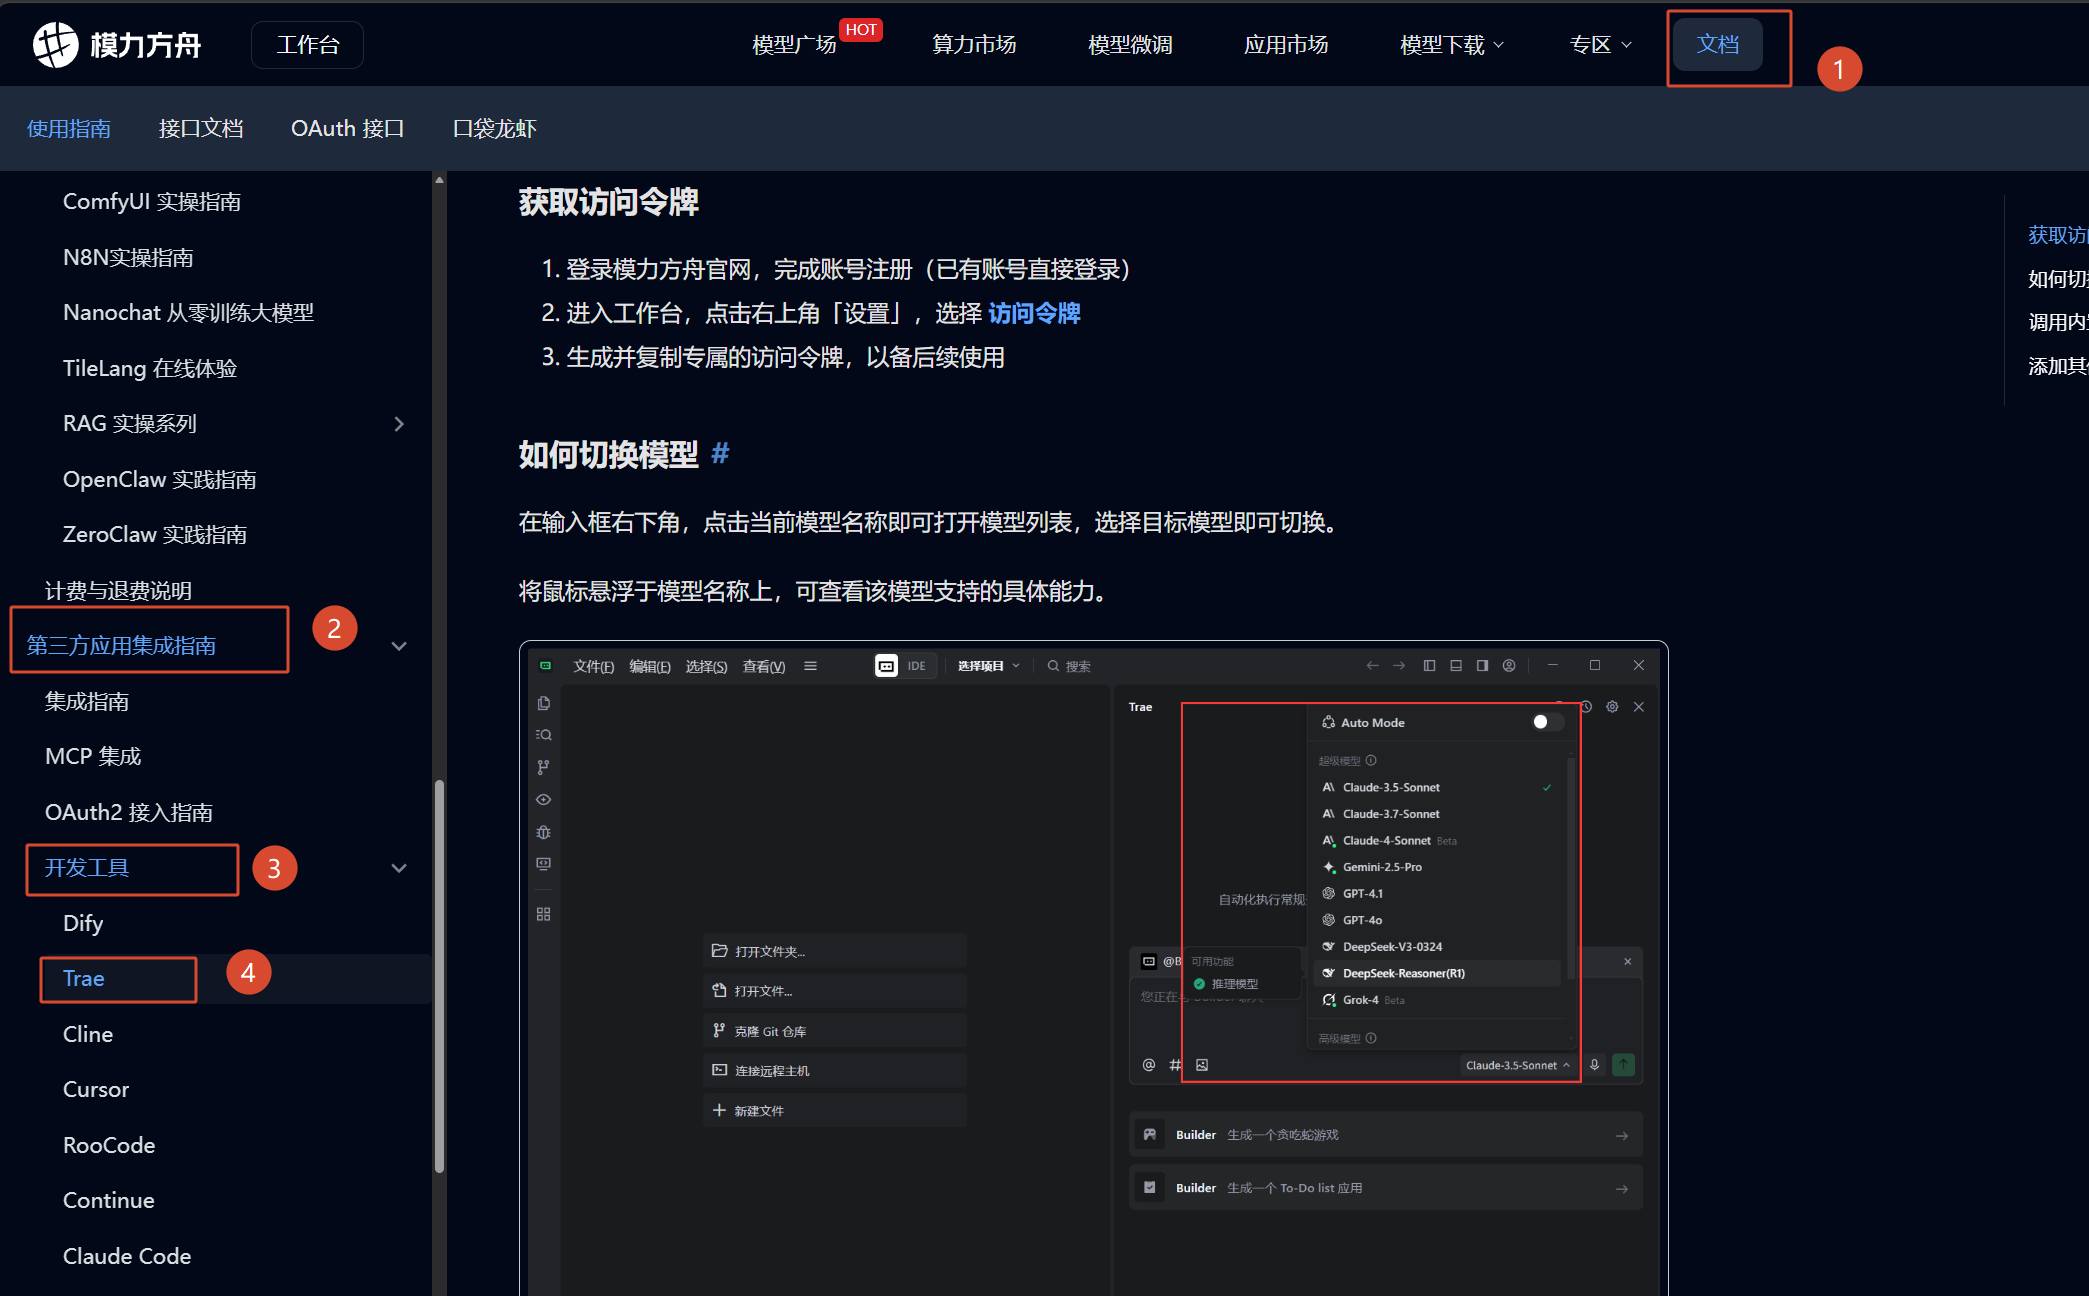Screen dimensions: 2089x1296
Task: Click the sidebar vertical scrollbar
Action: coord(439,975)
